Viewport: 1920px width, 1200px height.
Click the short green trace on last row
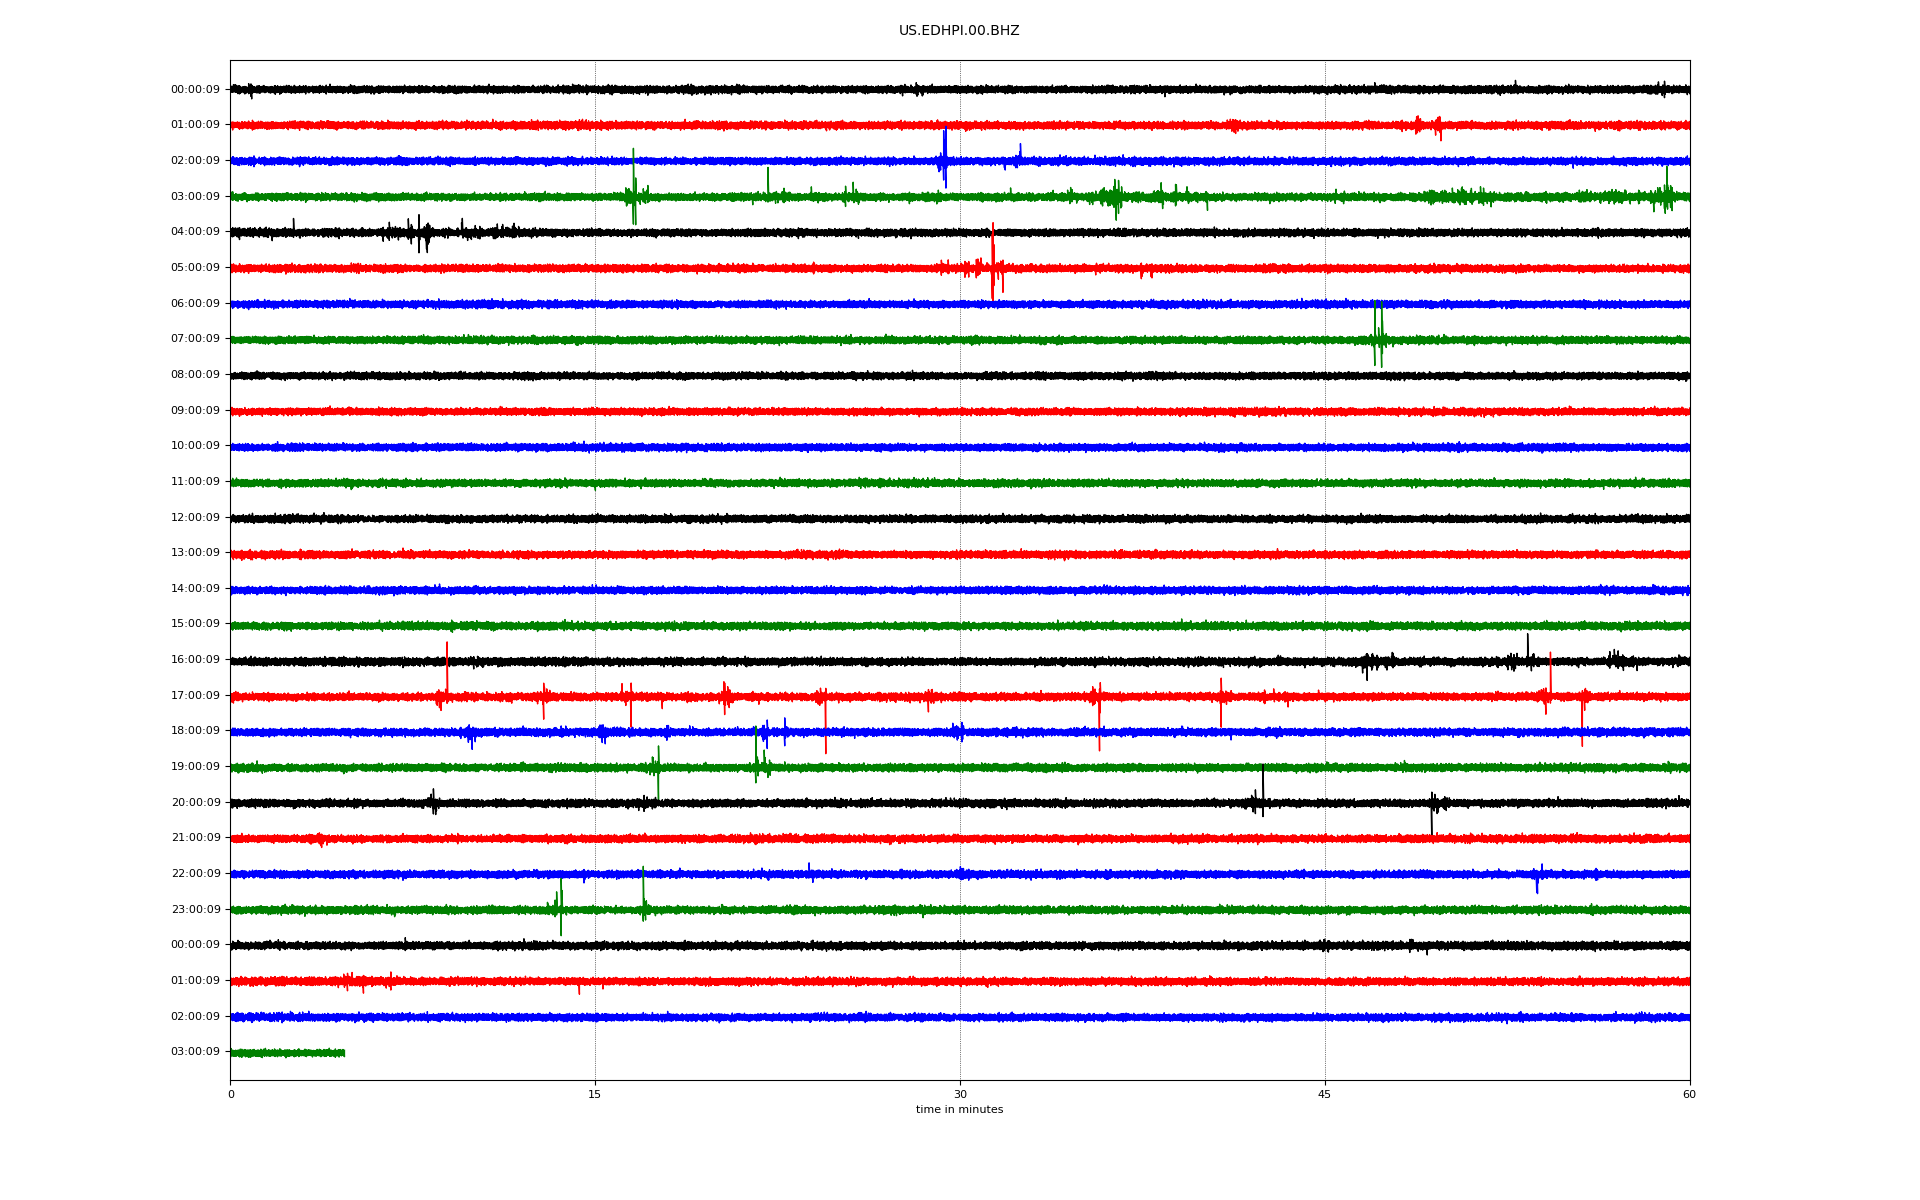[x=288, y=1053]
